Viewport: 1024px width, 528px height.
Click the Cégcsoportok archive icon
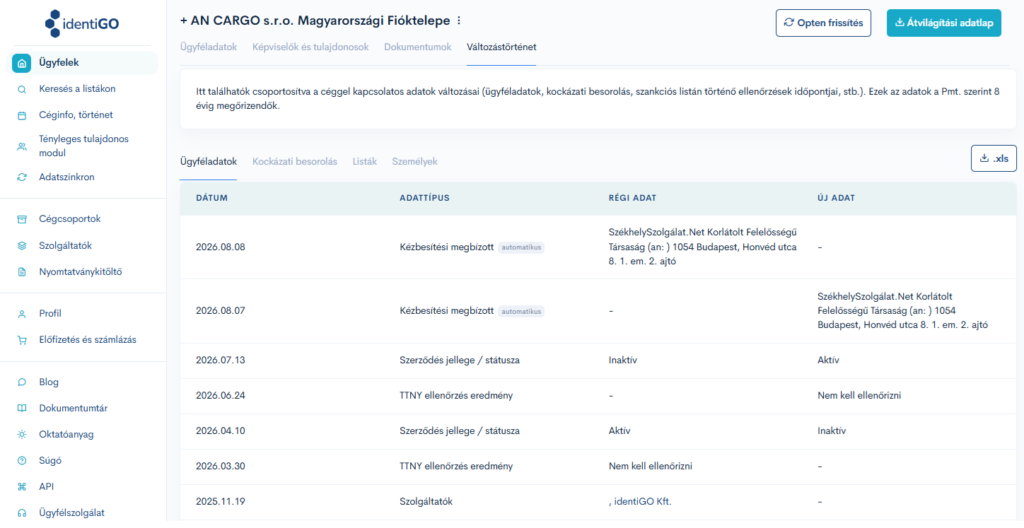coord(22,220)
